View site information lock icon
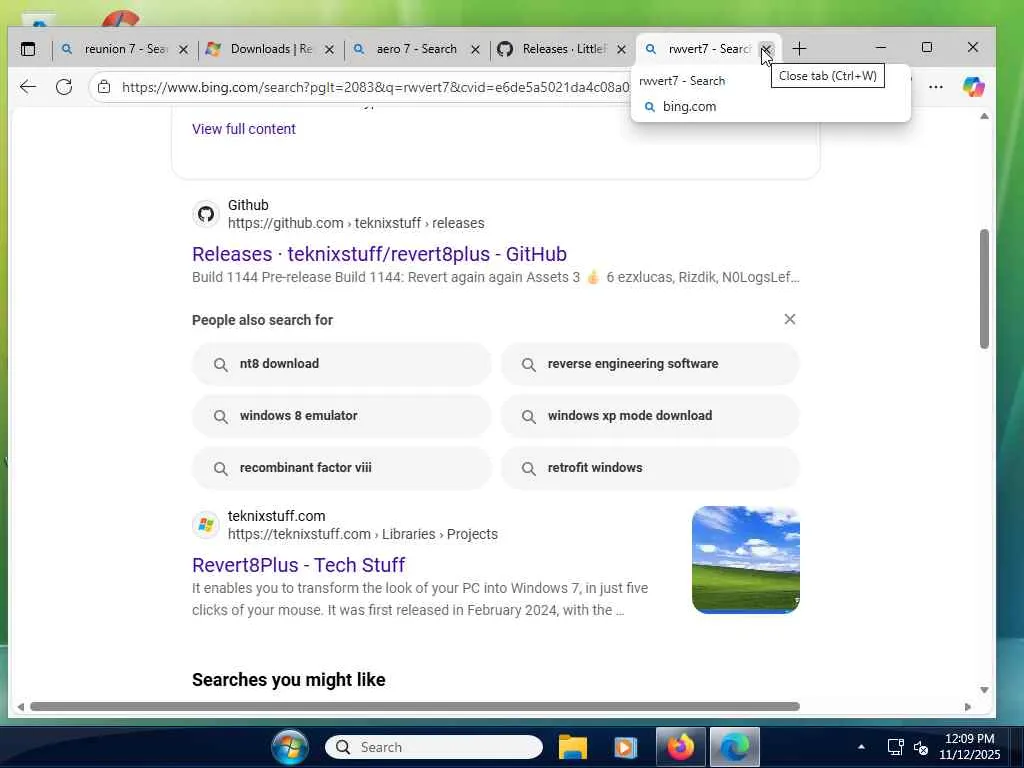Image resolution: width=1024 pixels, height=768 pixels. click(x=104, y=87)
